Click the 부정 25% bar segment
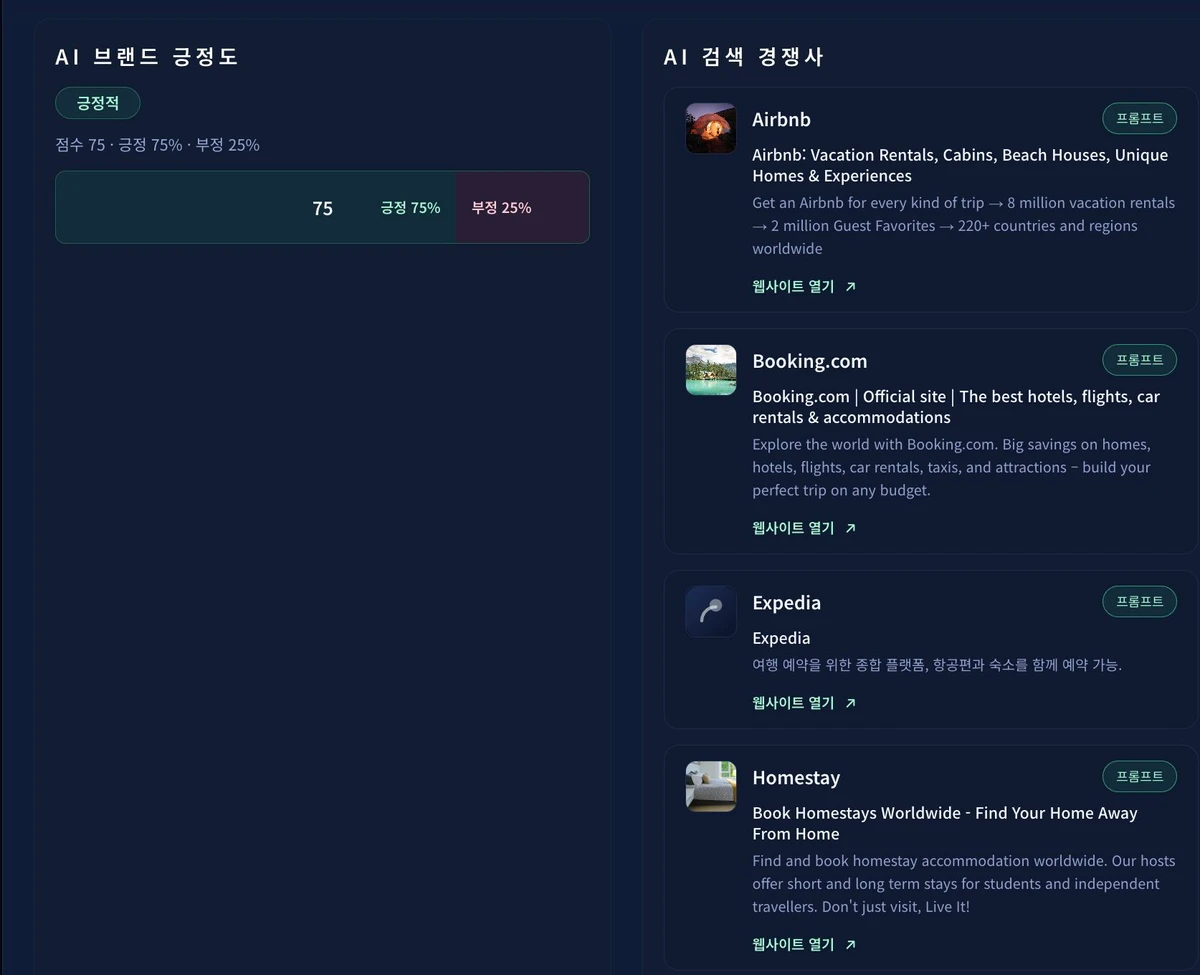The image size is (1200, 975). pyautogui.click(x=522, y=208)
